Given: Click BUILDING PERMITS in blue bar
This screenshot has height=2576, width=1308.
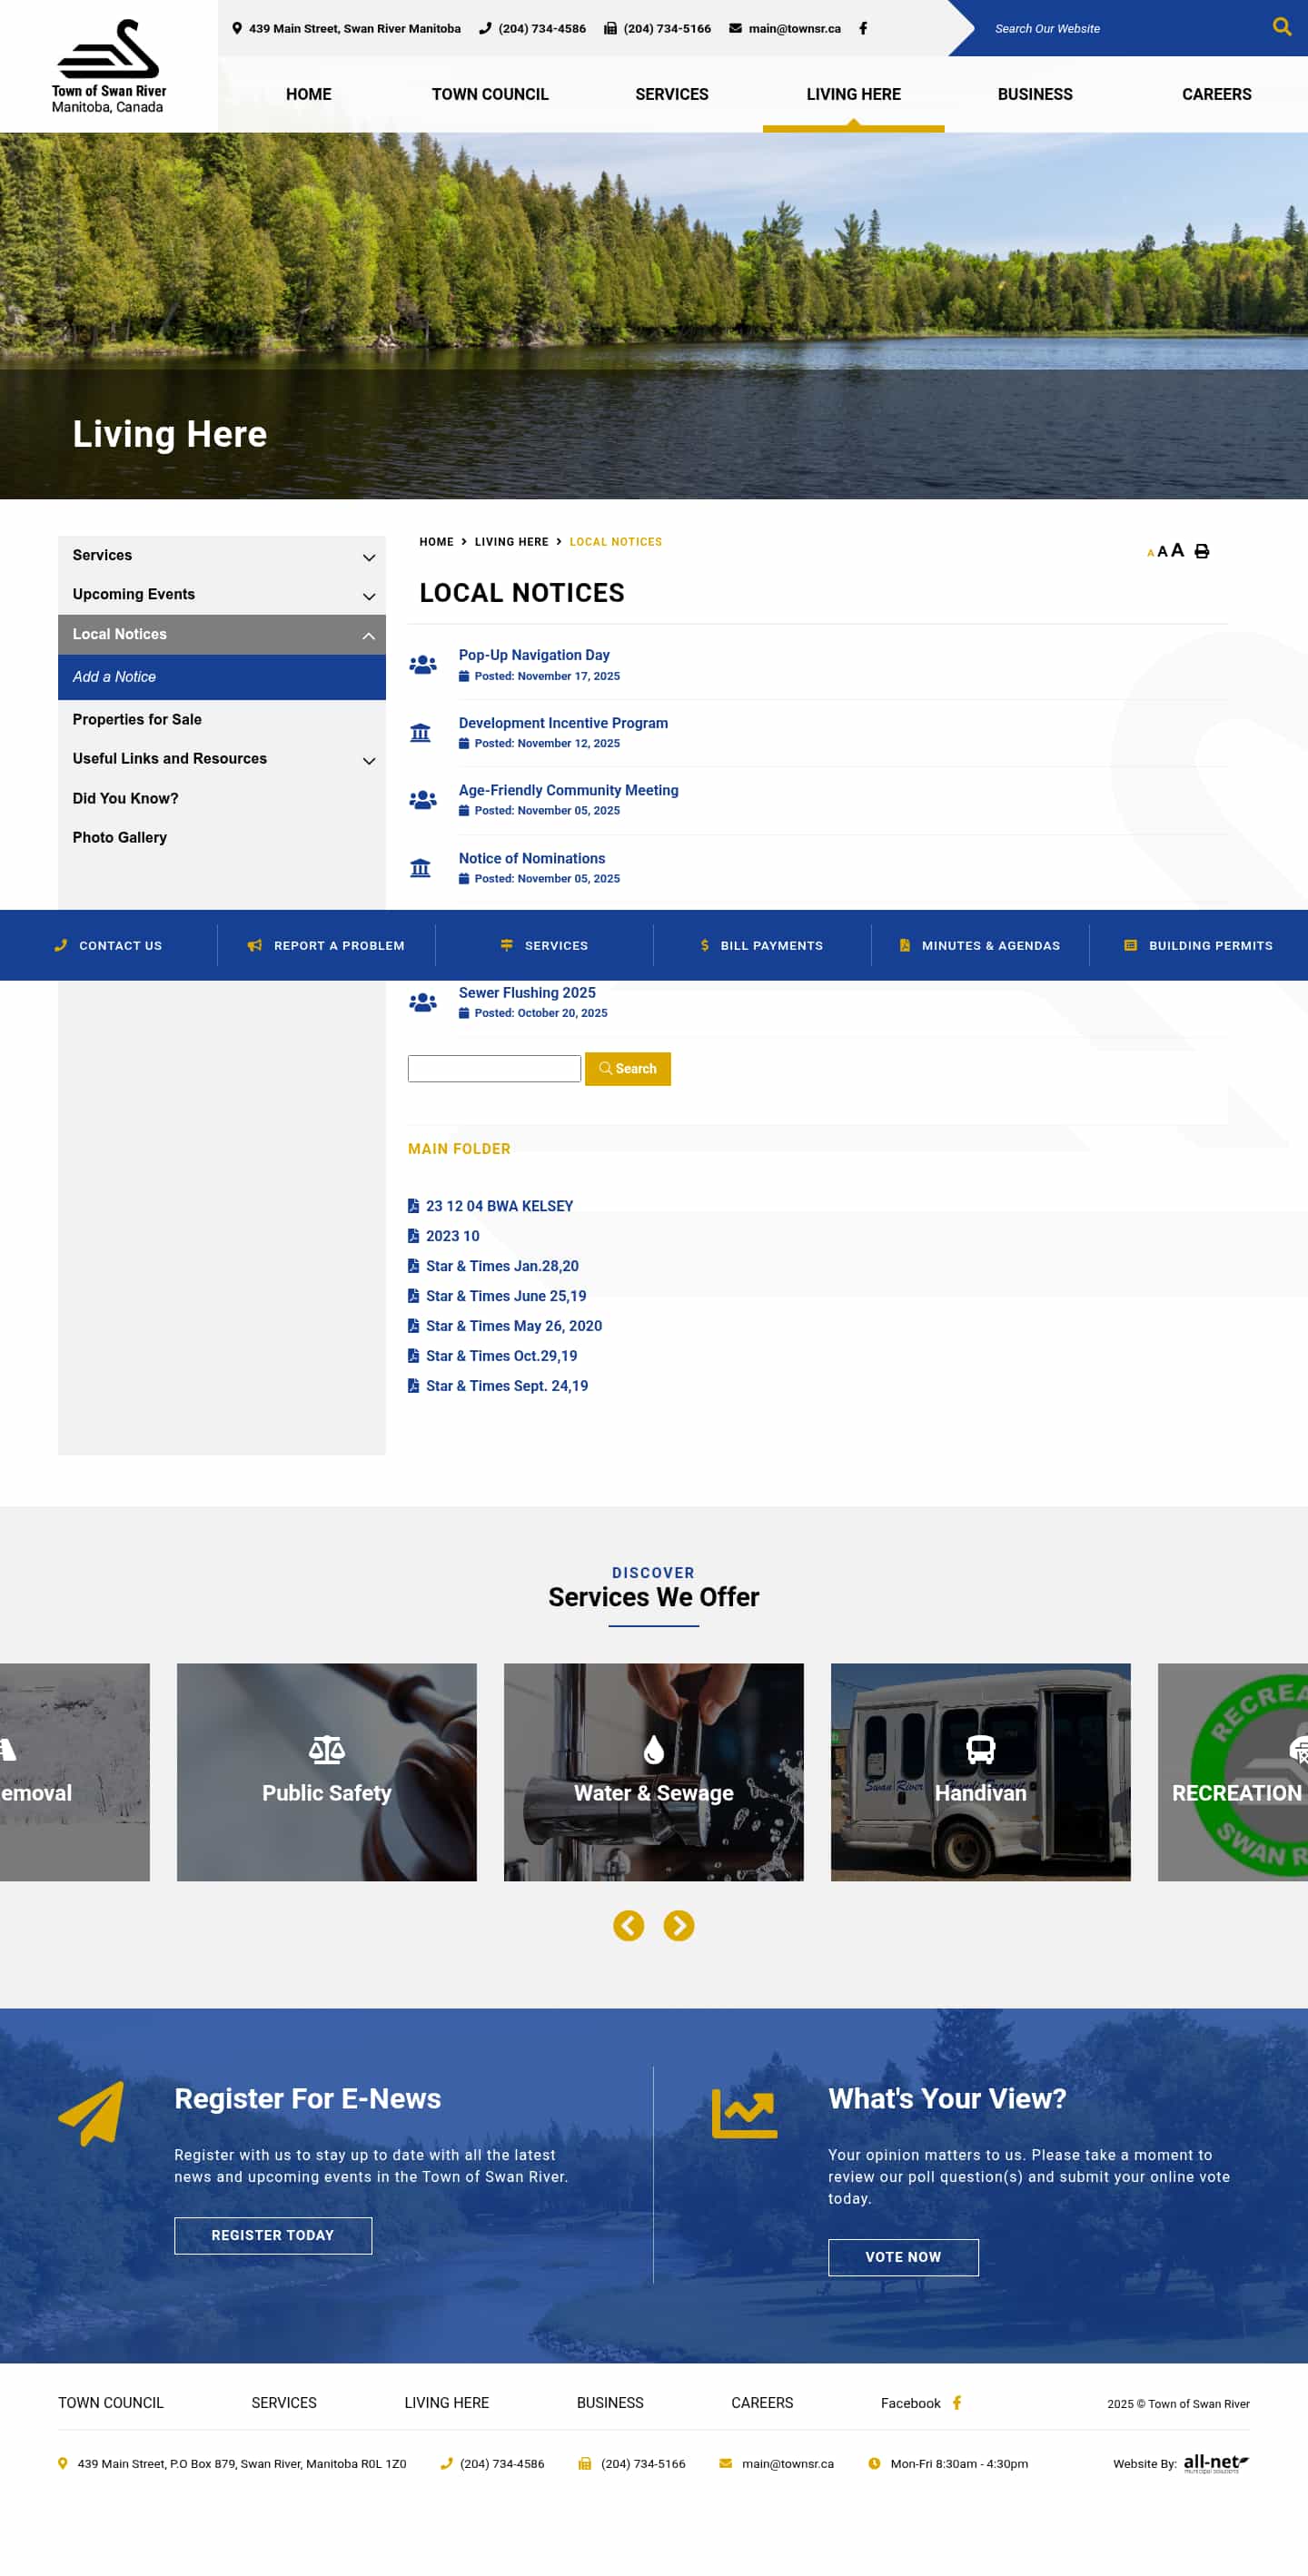Looking at the screenshot, I should tap(1198, 945).
